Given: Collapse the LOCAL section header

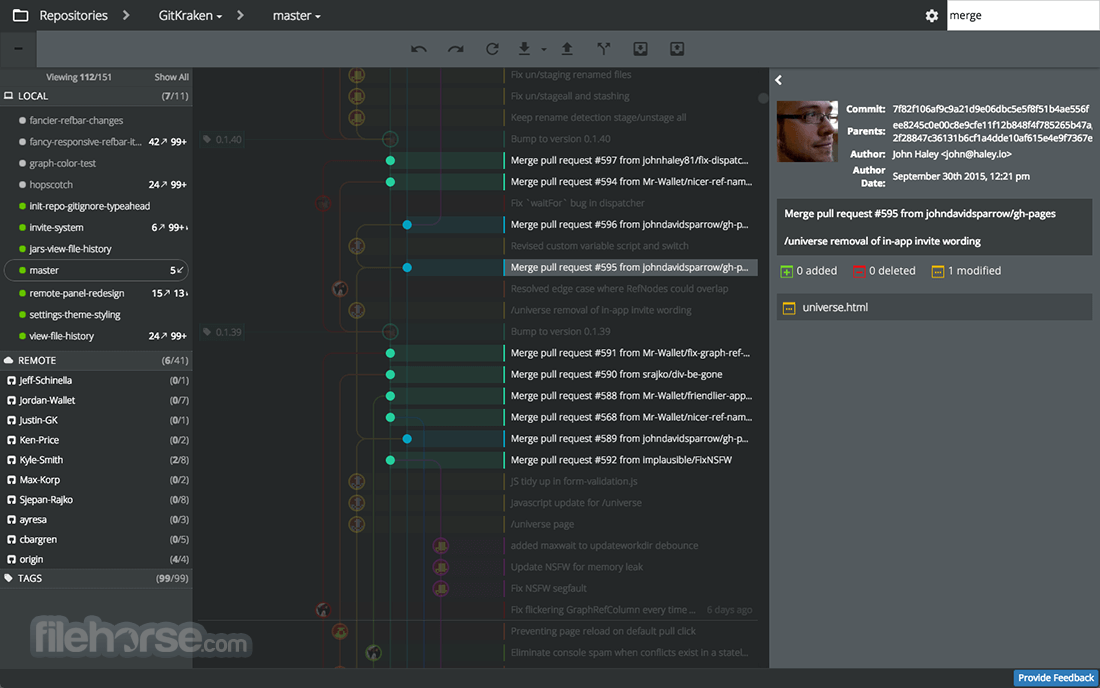Looking at the screenshot, I should [x=96, y=96].
